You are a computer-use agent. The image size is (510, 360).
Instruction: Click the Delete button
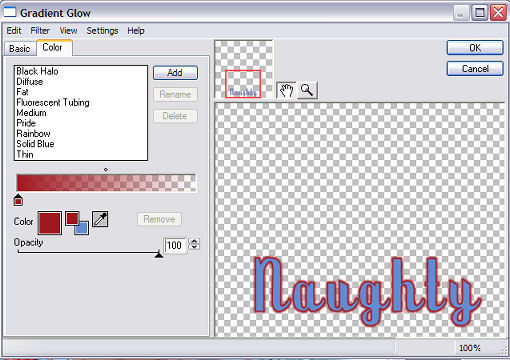pyautogui.click(x=175, y=116)
